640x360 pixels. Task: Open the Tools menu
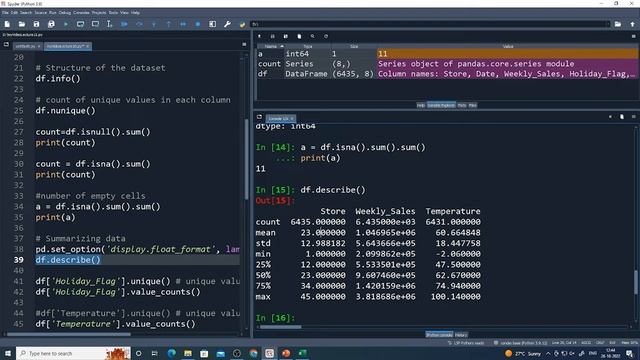pyautogui.click(x=113, y=13)
